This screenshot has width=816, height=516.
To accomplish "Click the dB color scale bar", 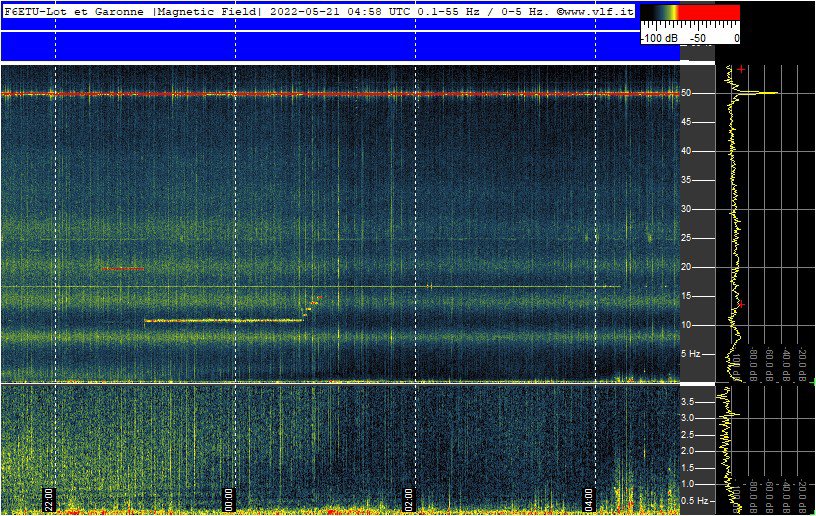I will click(690, 12).
